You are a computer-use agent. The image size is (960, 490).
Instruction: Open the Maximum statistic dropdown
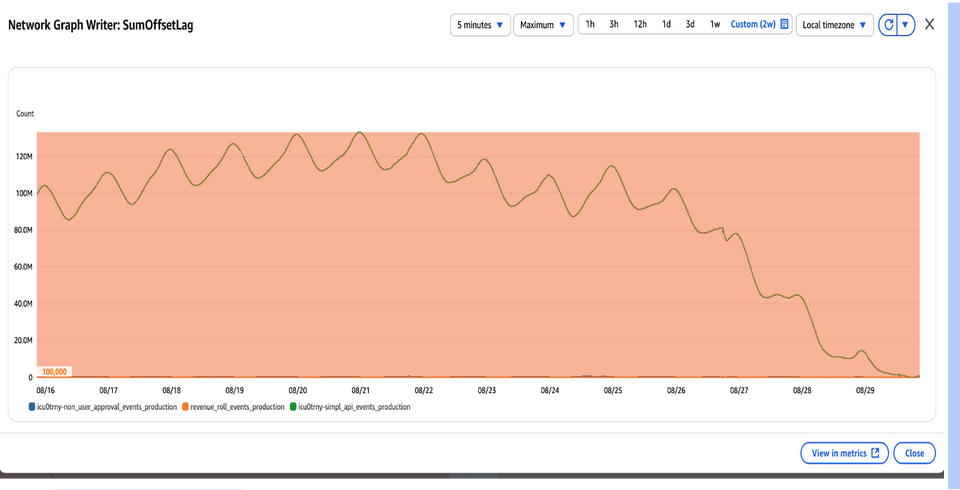pyautogui.click(x=543, y=25)
